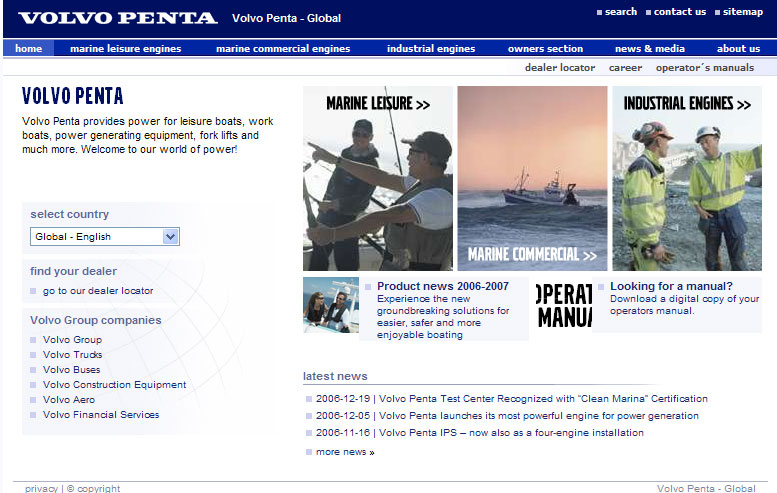777x493 pixels.
Task: Open Volvo Buses link
Action: [71, 370]
